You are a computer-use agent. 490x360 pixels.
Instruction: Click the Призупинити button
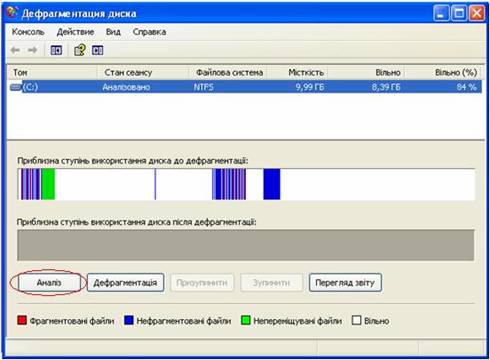tap(202, 283)
